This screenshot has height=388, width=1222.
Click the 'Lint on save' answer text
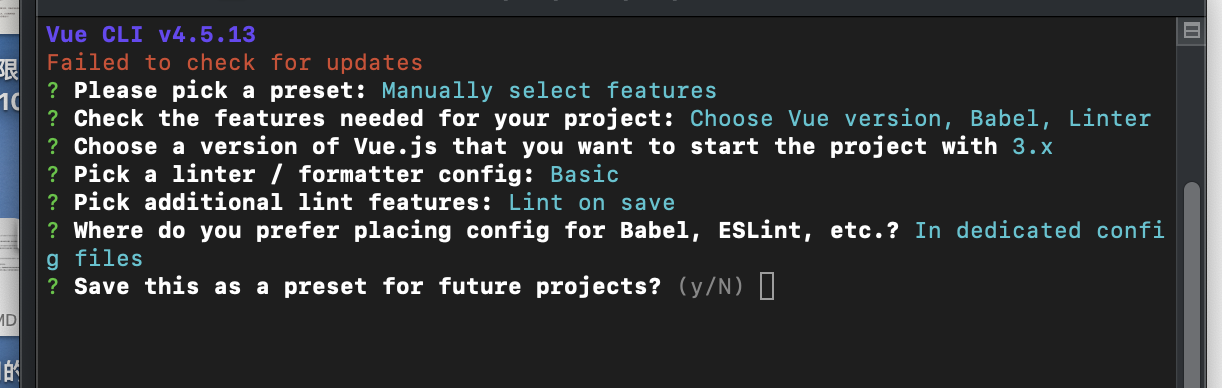click(x=591, y=202)
